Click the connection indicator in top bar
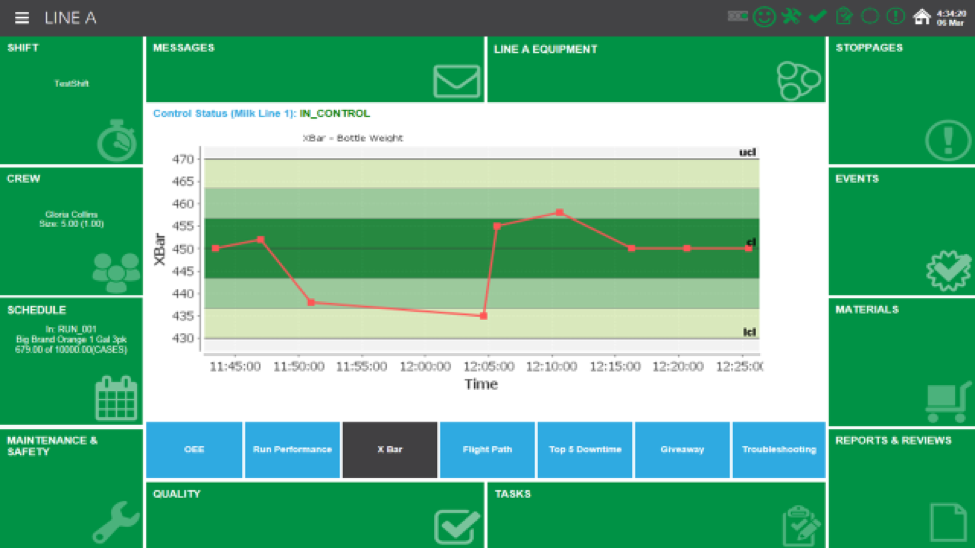The width and height of the screenshot is (975, 548). click(x=738, y=17)
